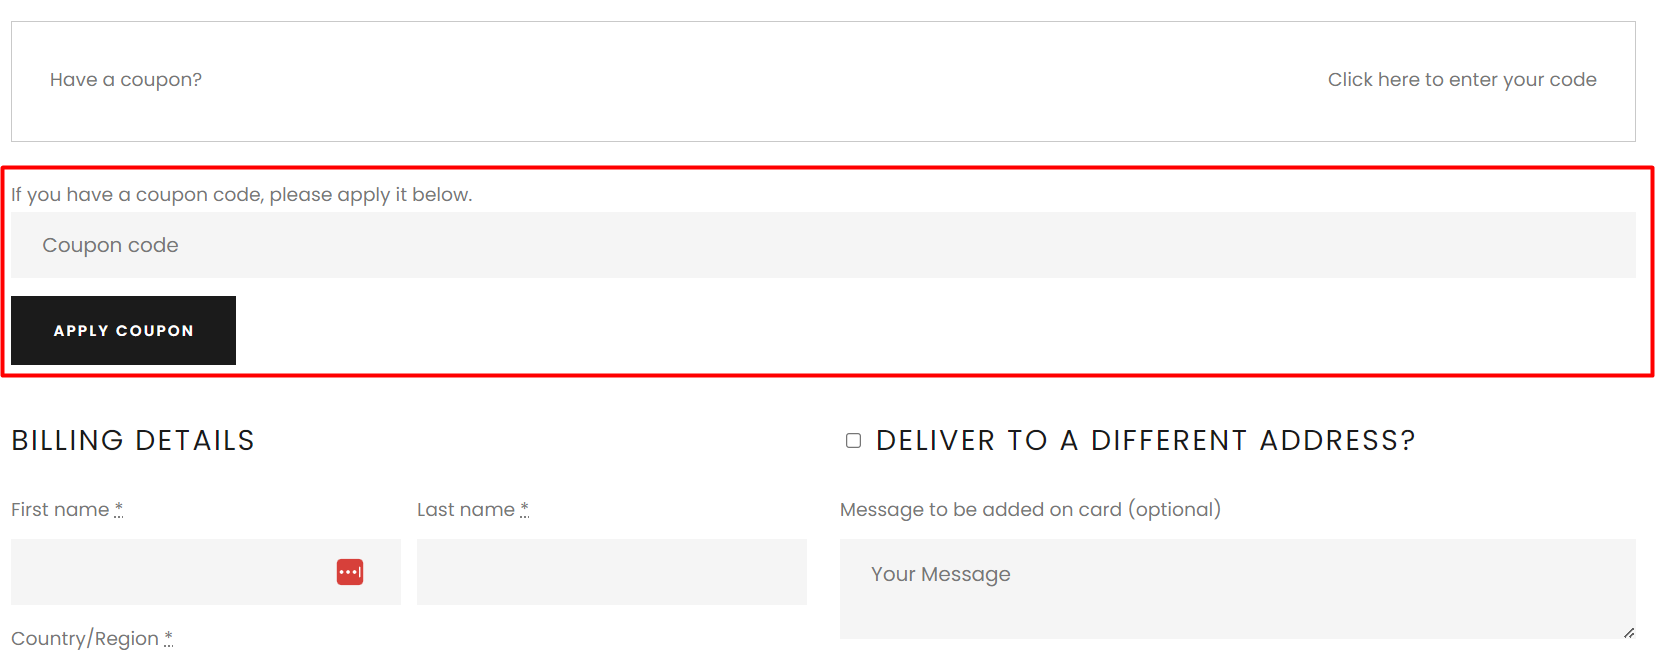Click into the First name text field
Image resolution: width=1665 pixels, height=660 pixels.
click(170, 572)
